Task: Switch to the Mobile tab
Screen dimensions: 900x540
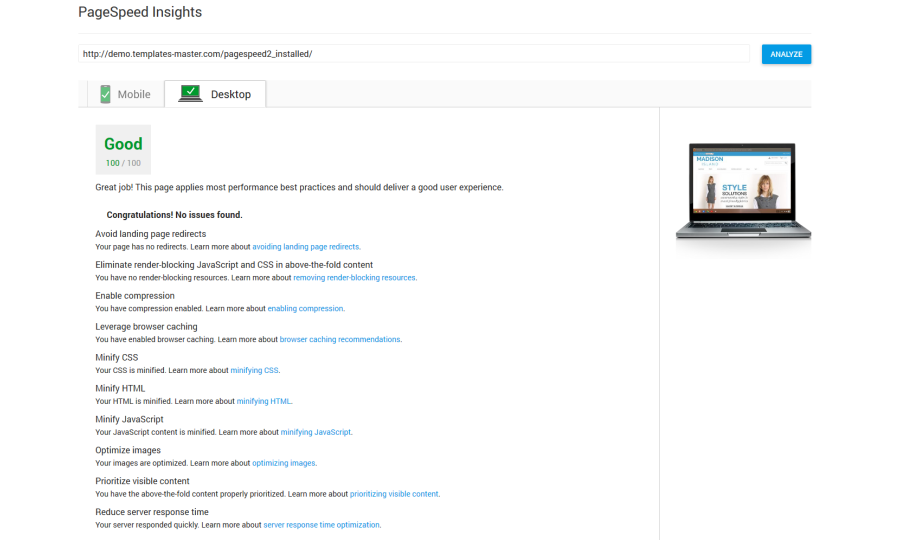Action: tap(125, 94)
